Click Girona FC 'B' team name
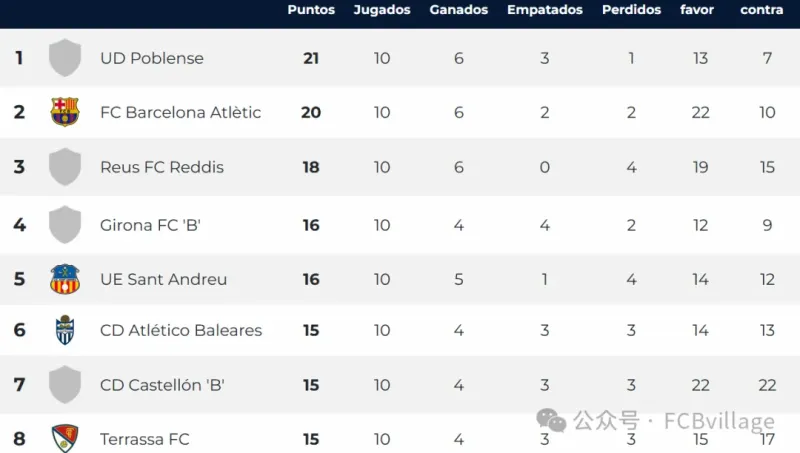This screenshot has width=800, height=453. click(151, 225)
